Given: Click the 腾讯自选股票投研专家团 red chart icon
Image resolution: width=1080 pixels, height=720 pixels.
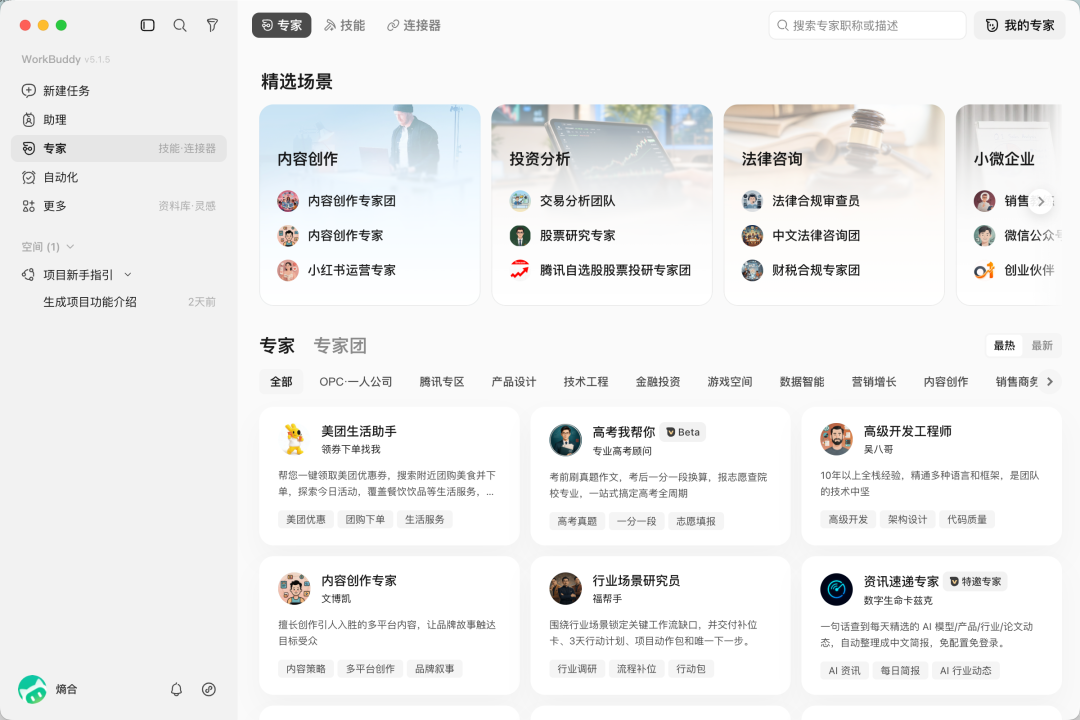Looking at the screenshot, I should 520,270.
